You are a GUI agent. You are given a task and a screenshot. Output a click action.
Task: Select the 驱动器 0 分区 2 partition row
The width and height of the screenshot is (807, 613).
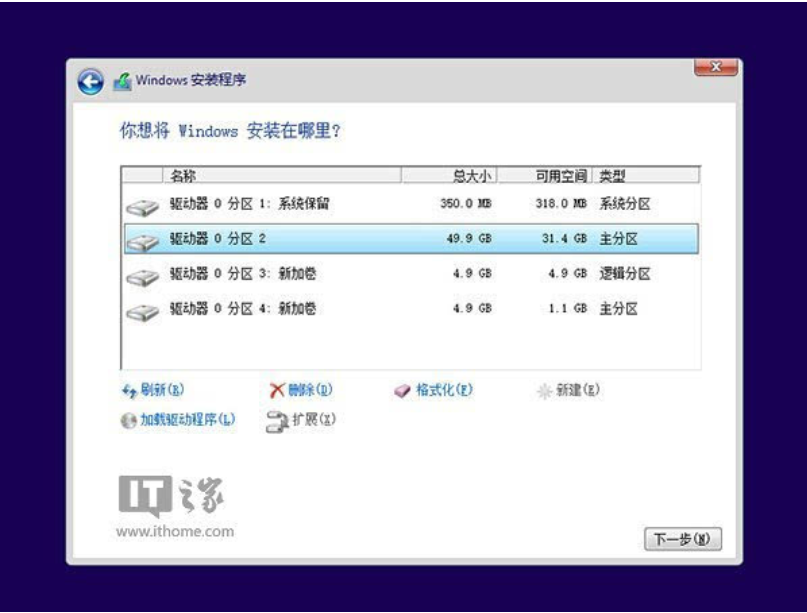[x=300, y=239]
